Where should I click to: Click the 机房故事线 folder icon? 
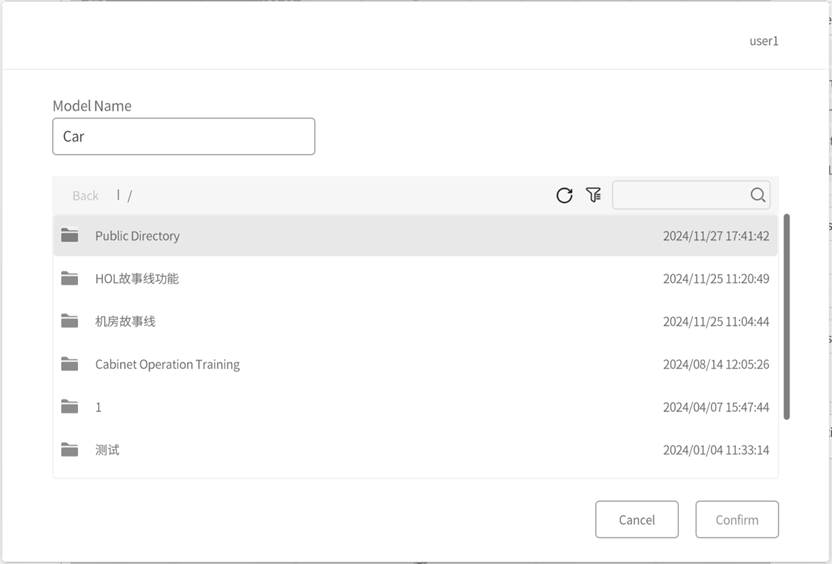pos(69,321)
